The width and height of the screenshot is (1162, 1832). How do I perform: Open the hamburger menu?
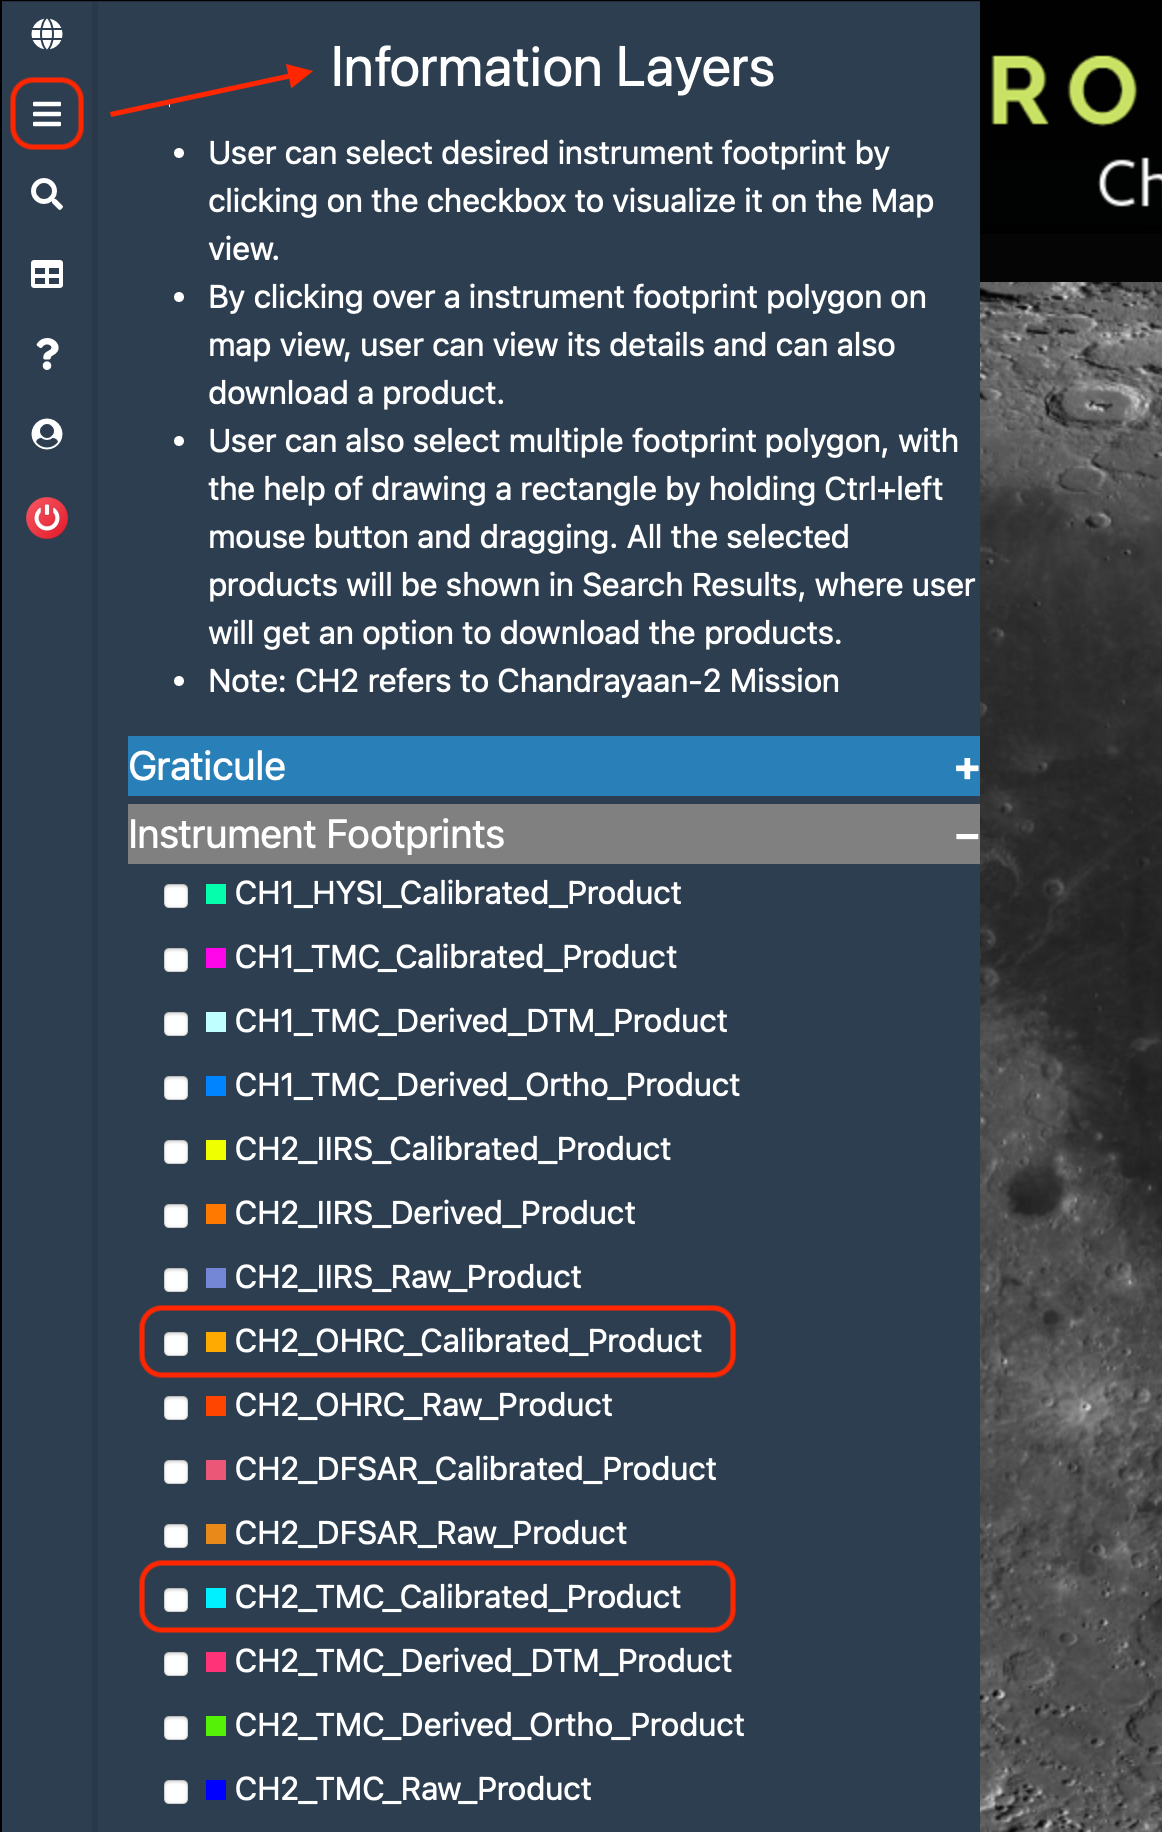[x=45, y=113]
